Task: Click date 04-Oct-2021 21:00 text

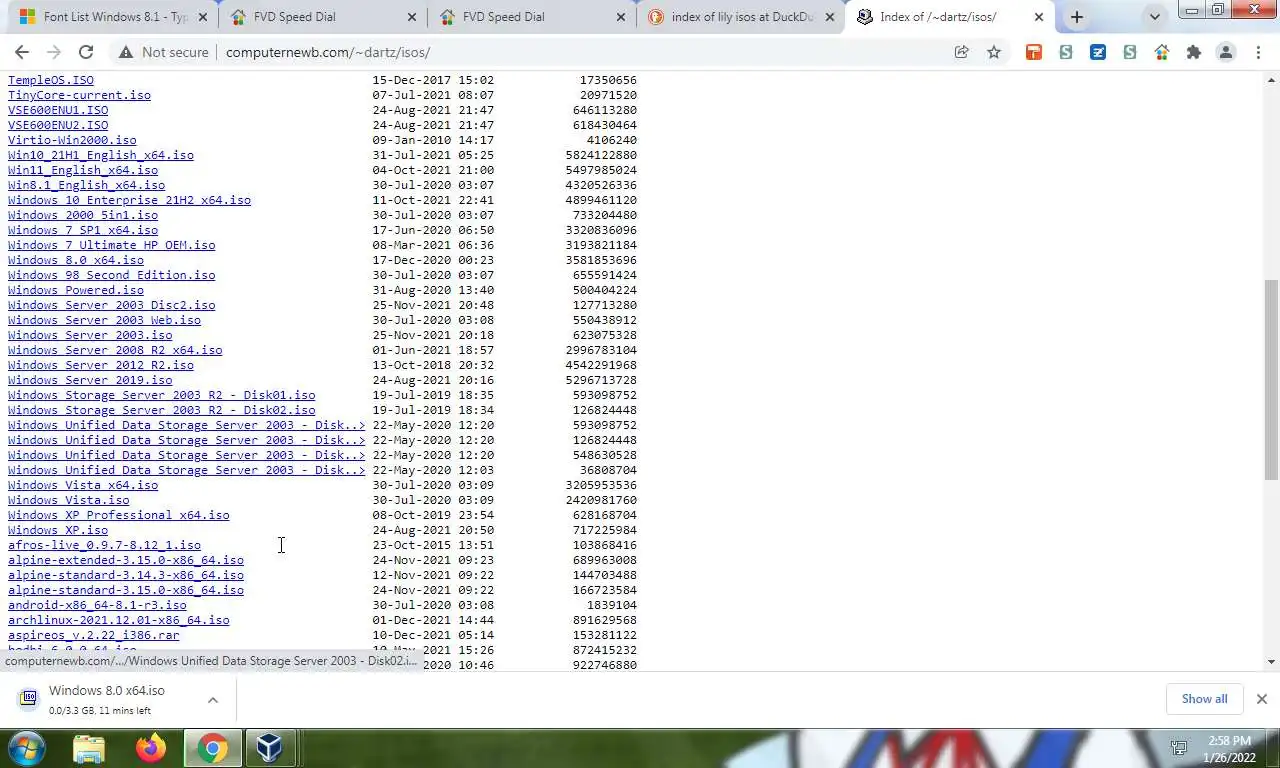Action: tap(433, 170)
